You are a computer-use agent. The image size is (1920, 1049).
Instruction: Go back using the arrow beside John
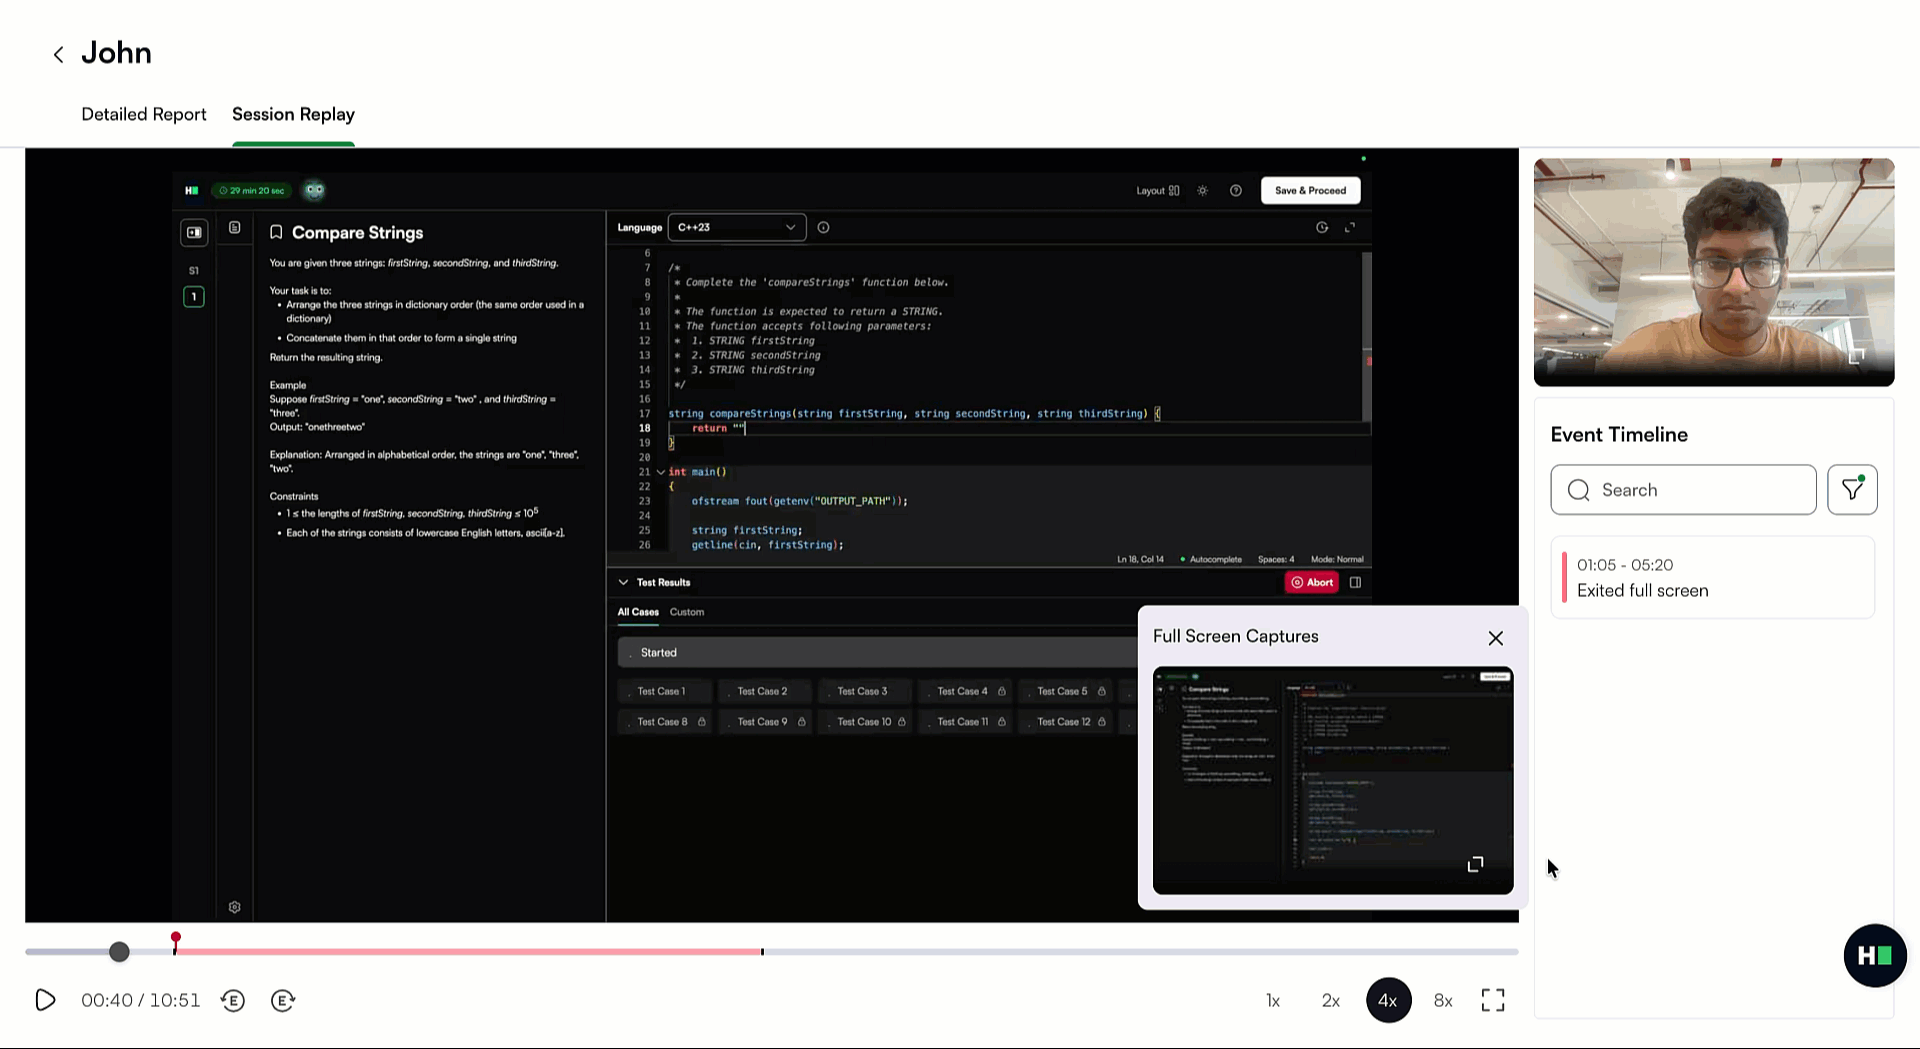click(58, 55)
